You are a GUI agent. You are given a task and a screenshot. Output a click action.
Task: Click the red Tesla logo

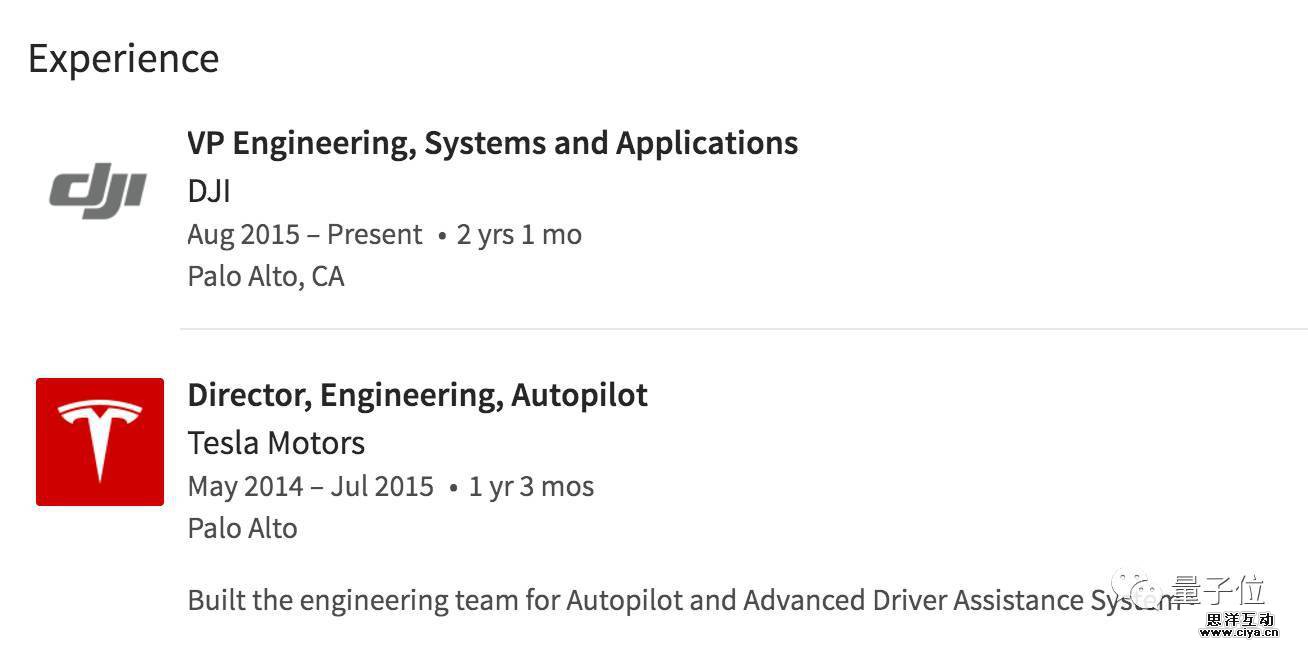(100, 441)
